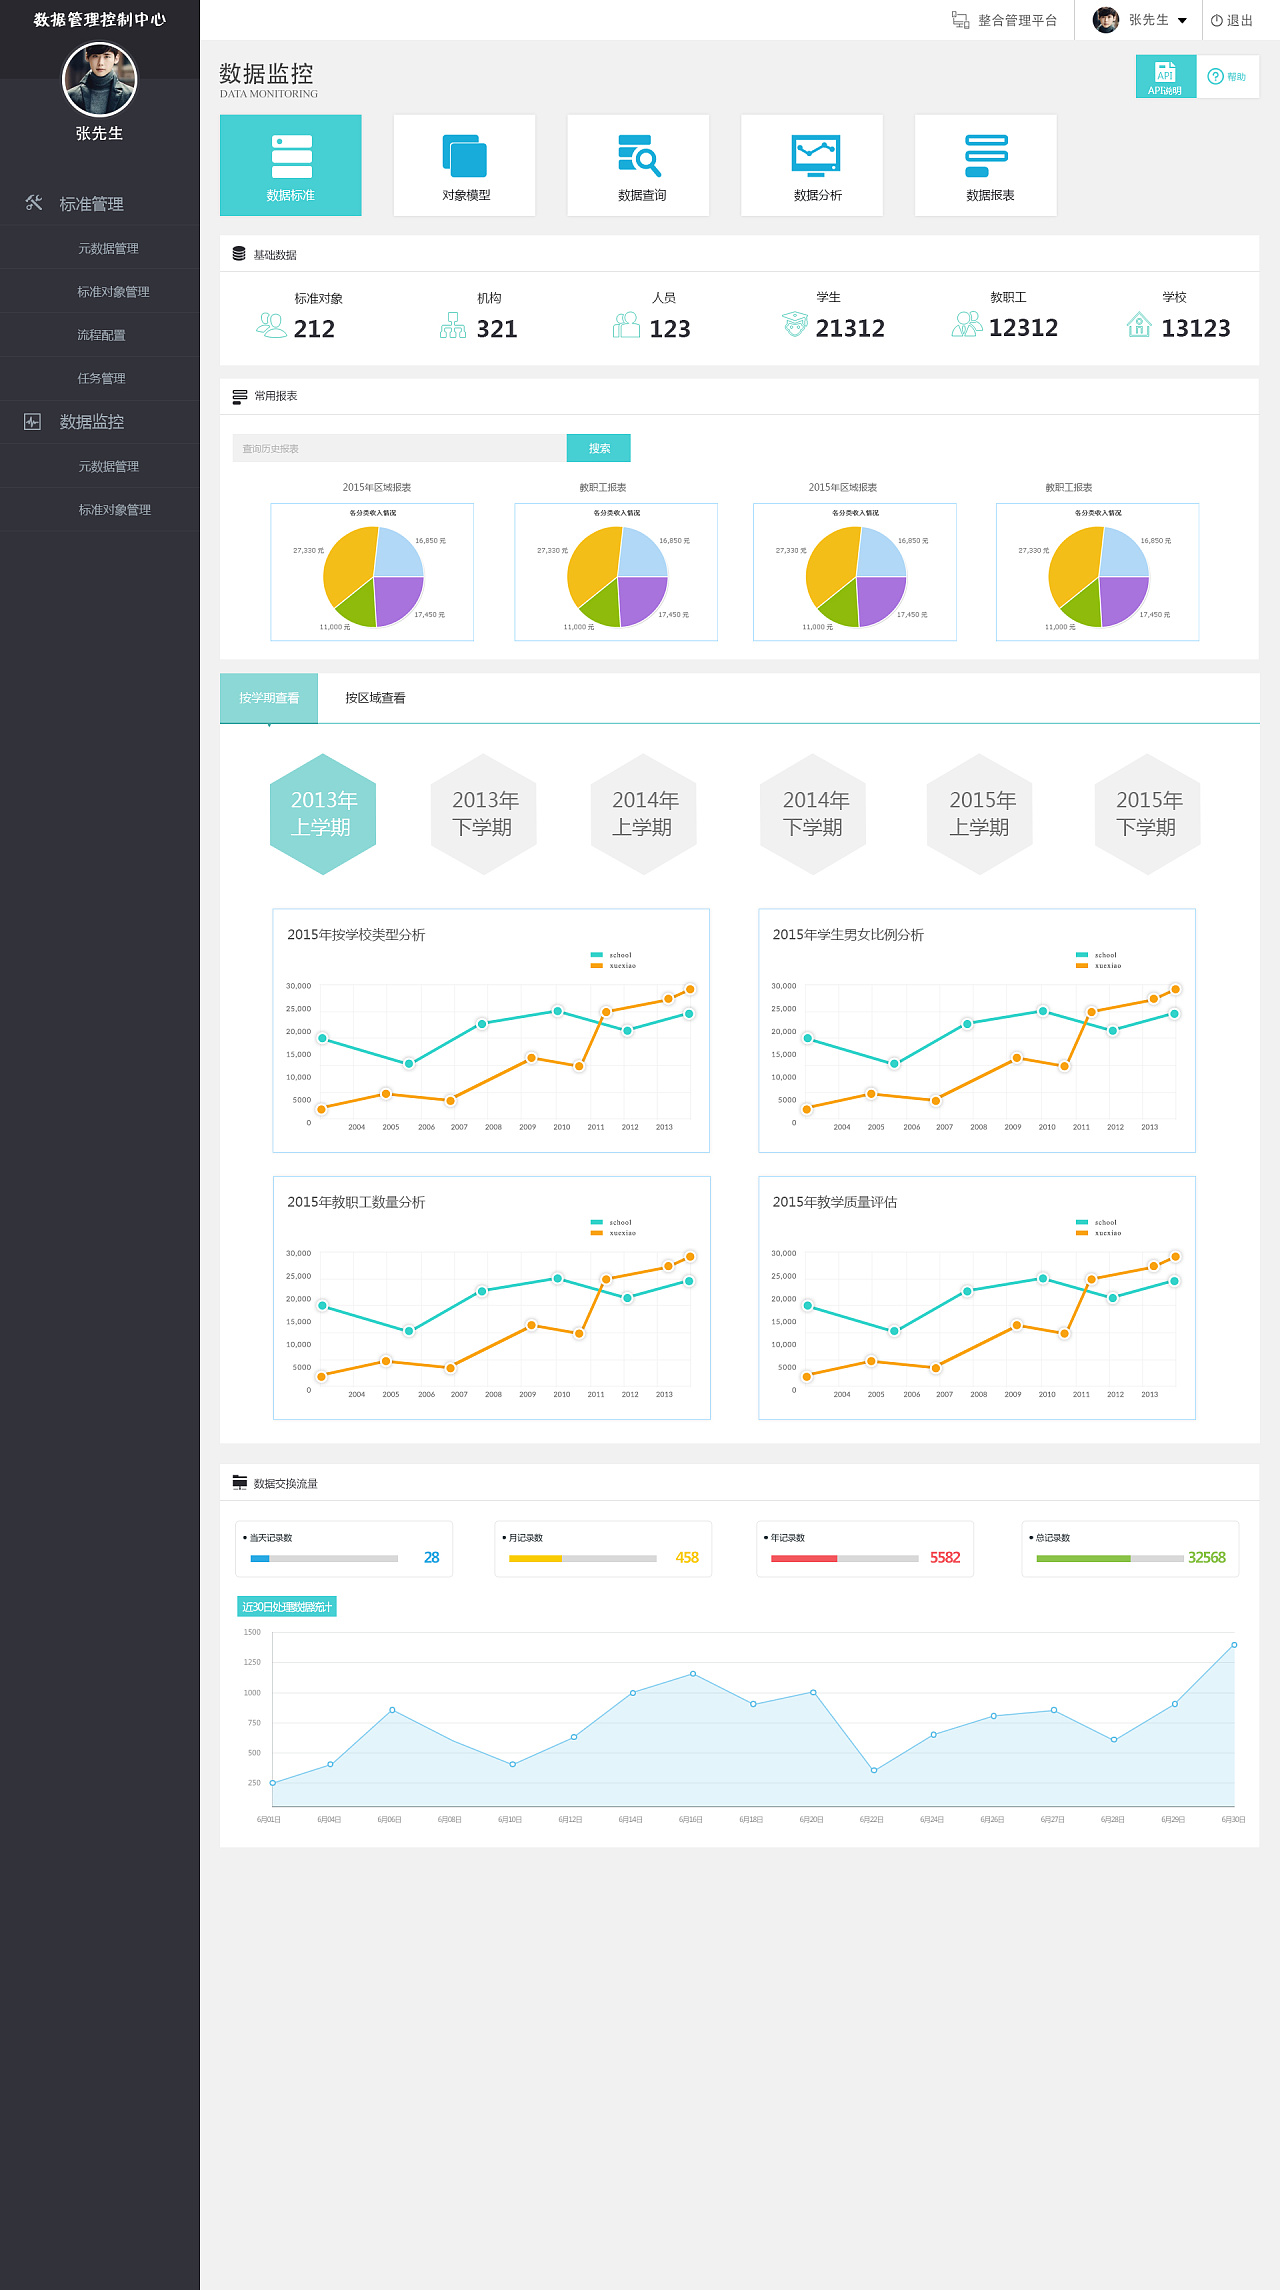The image size is (1280, 2290).
Task: Click the 人员 person icon
Action: (626, 325)
